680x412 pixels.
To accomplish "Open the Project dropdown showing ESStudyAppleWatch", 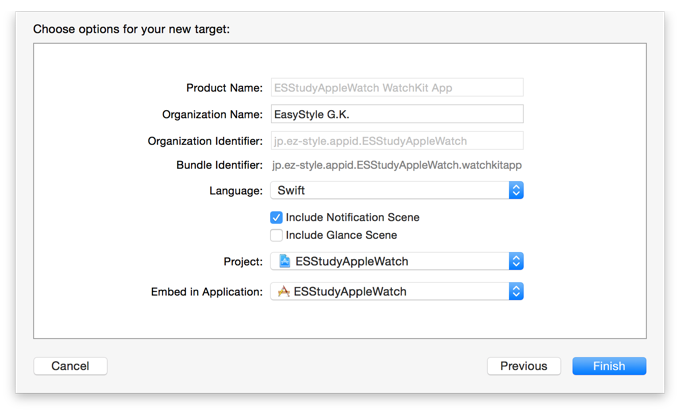I will coord(397,261).
